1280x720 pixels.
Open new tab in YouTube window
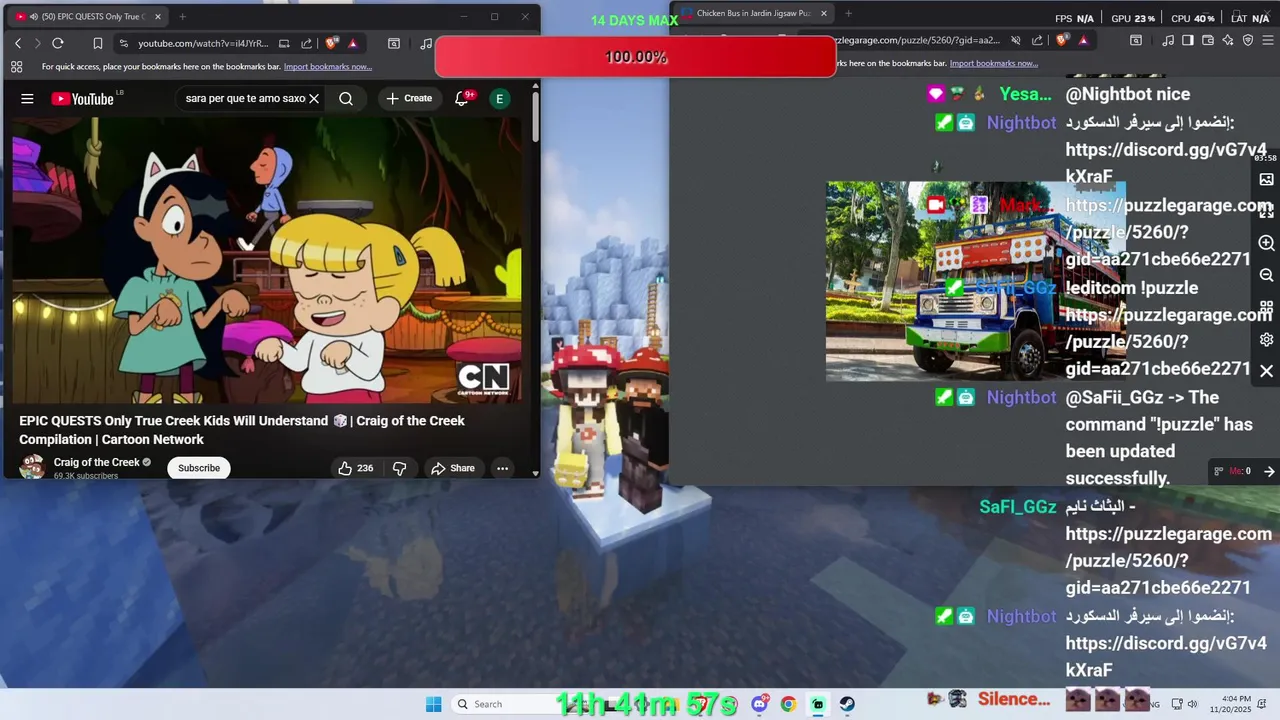pos(182,16)
